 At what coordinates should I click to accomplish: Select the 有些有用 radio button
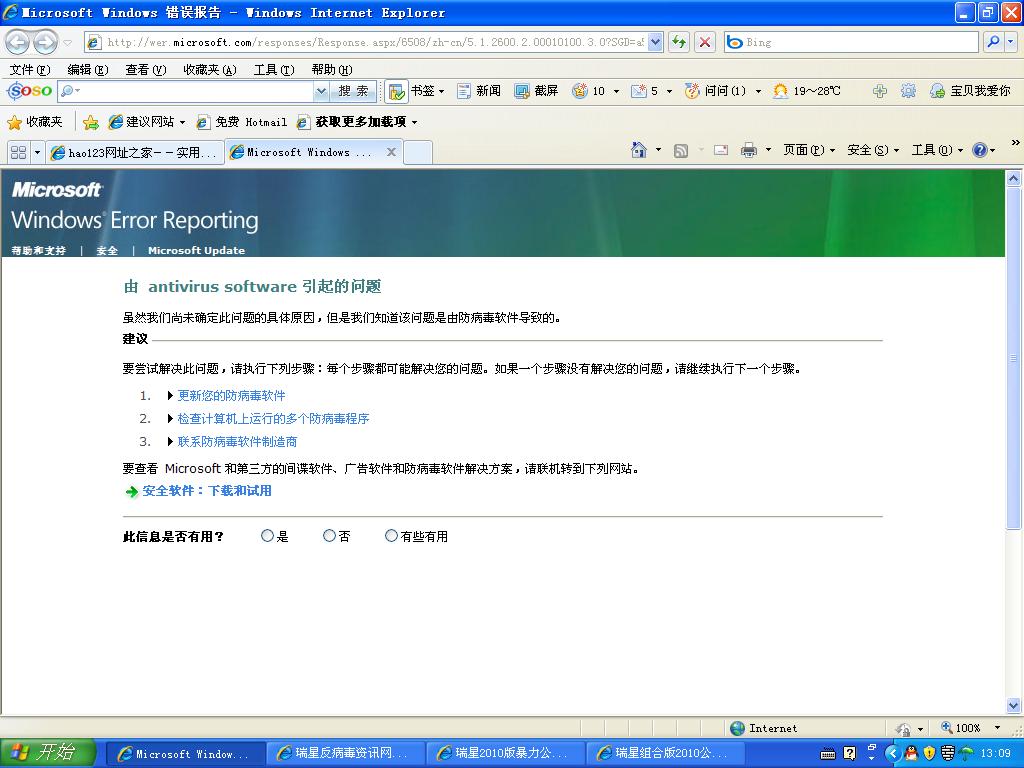(391, 536)
